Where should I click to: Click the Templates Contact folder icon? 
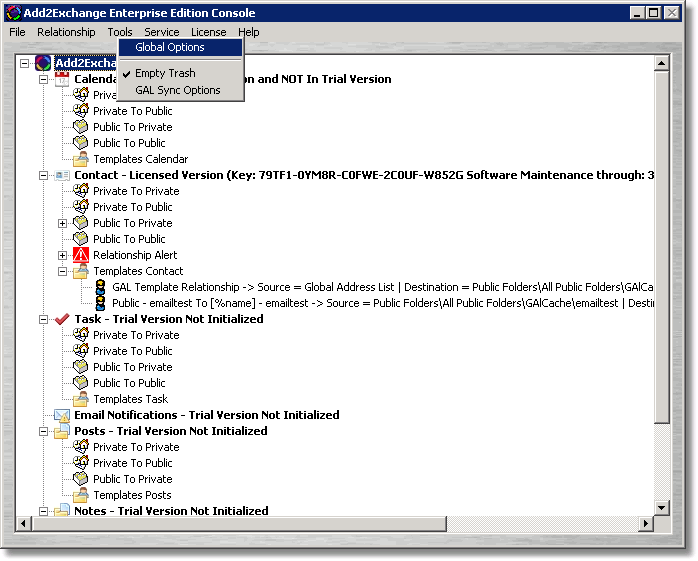pos(81,271)
